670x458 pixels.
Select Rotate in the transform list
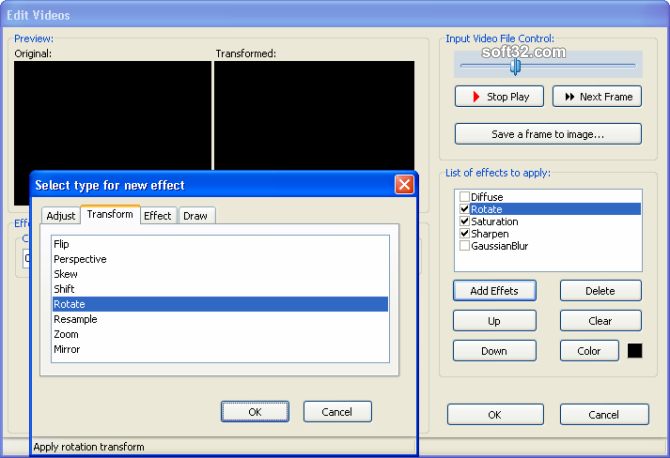(220, 304)
